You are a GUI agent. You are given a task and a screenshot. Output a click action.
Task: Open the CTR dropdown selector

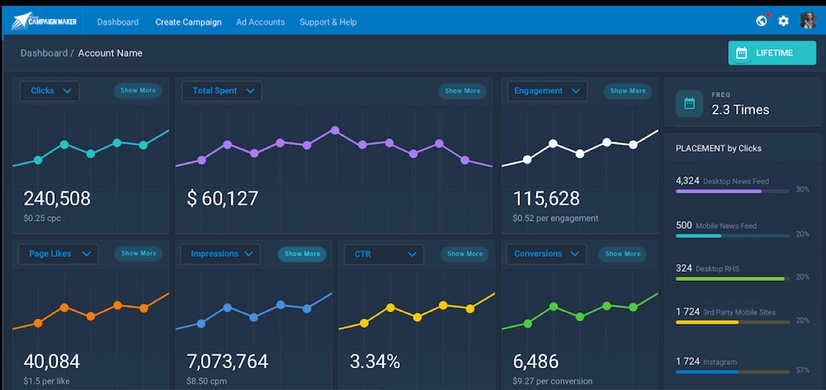384,254
